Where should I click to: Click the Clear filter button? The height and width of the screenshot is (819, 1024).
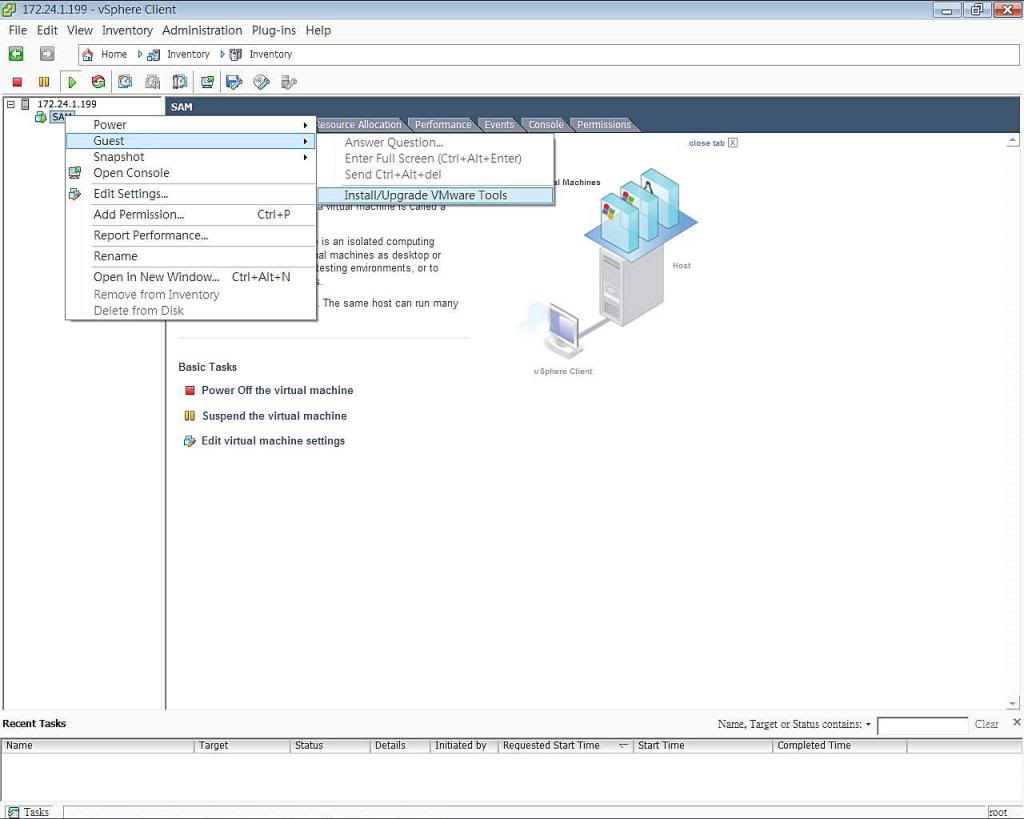(x=986, y=724)
